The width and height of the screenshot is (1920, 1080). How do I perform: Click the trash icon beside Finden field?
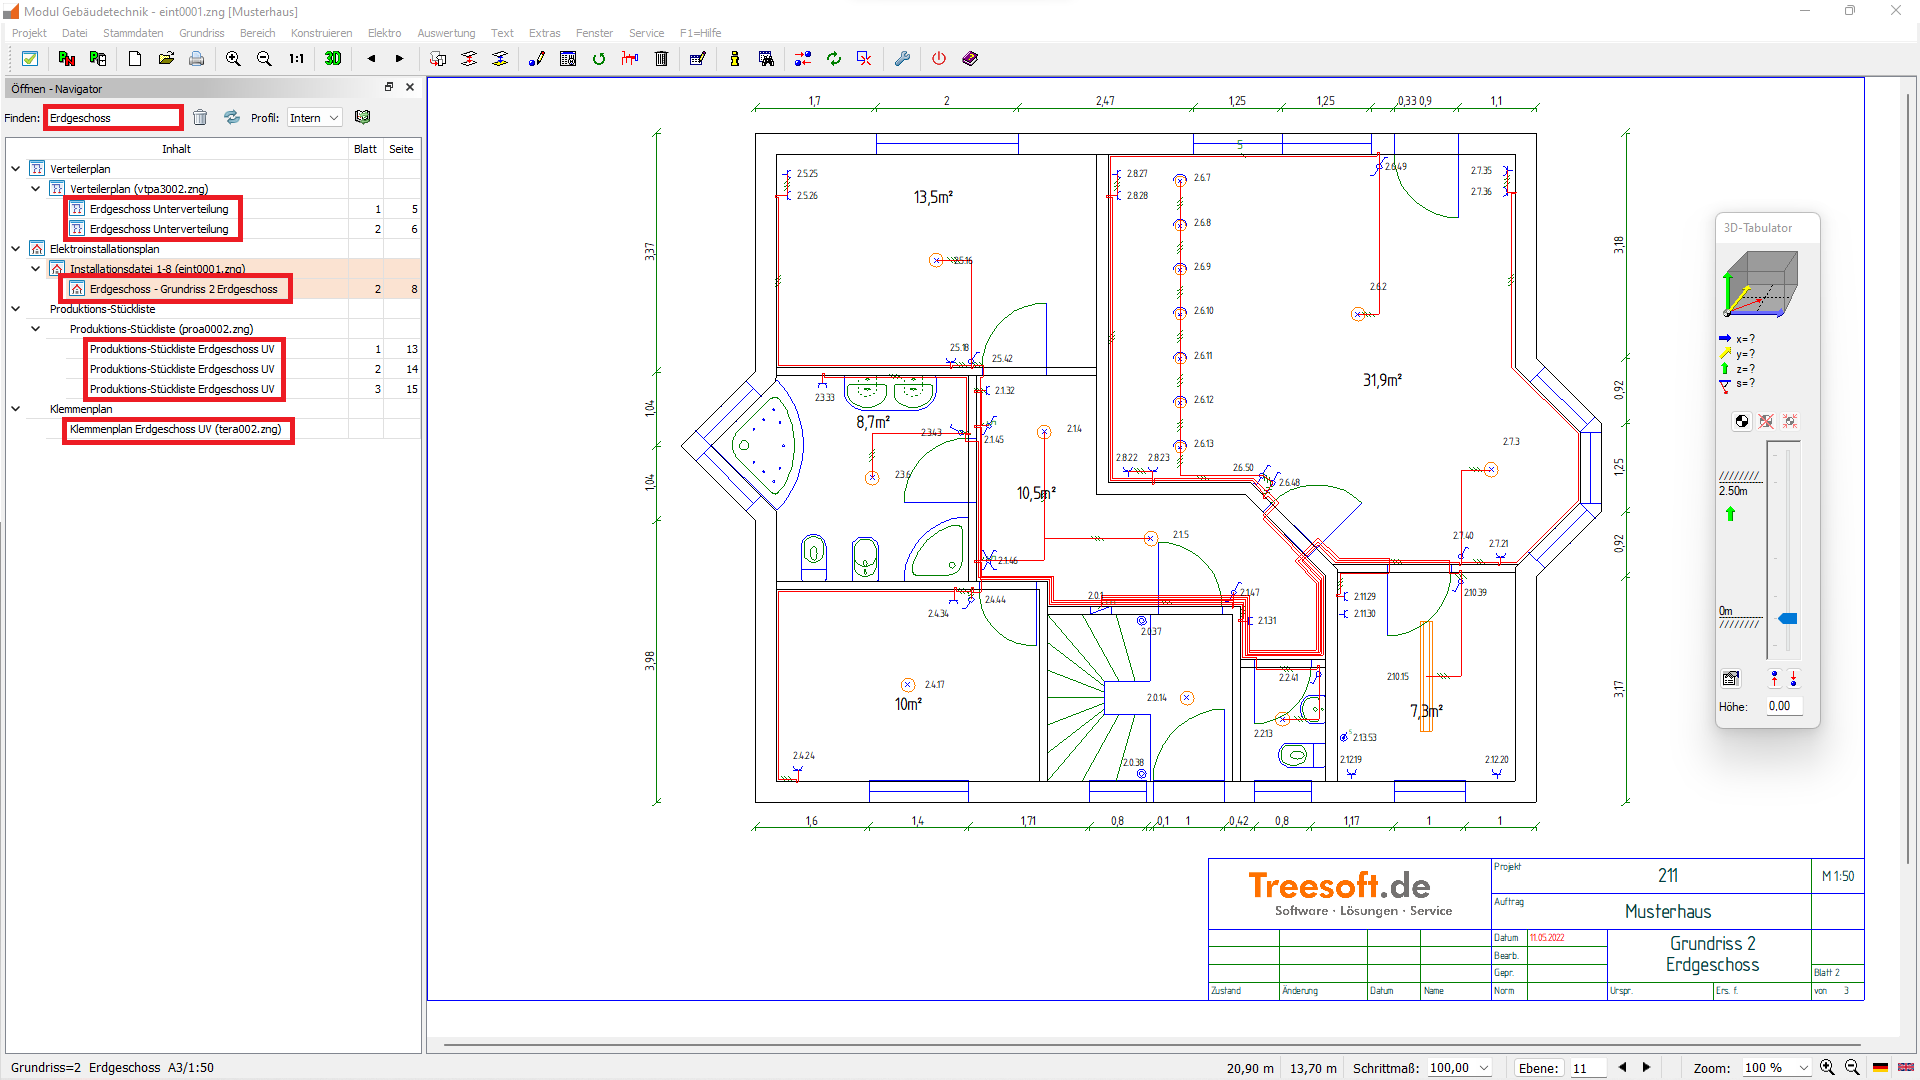pyautogui.click(x=200, y=118)
